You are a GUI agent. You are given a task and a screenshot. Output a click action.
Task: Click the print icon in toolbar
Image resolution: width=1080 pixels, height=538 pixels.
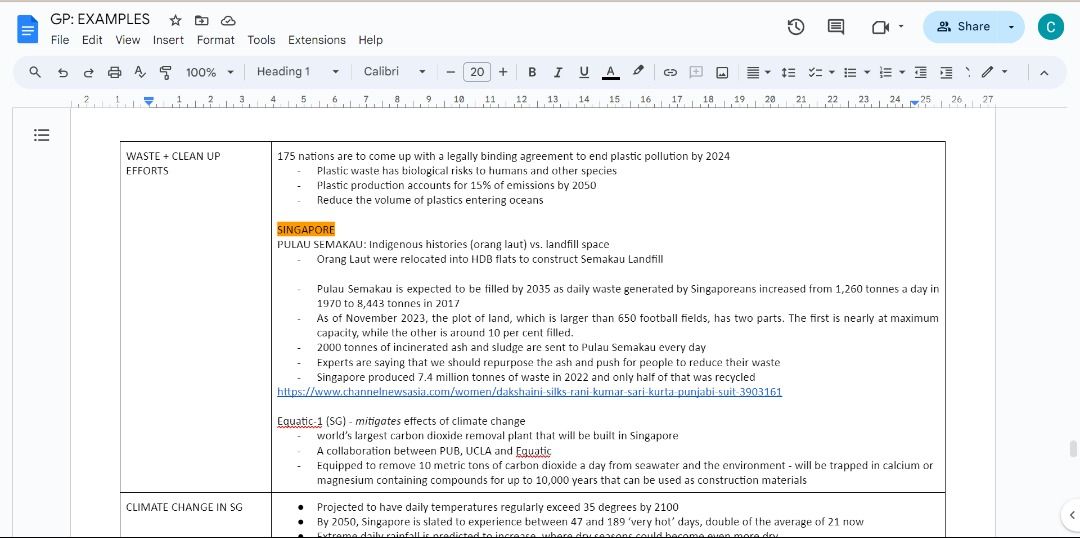point(114,72)
